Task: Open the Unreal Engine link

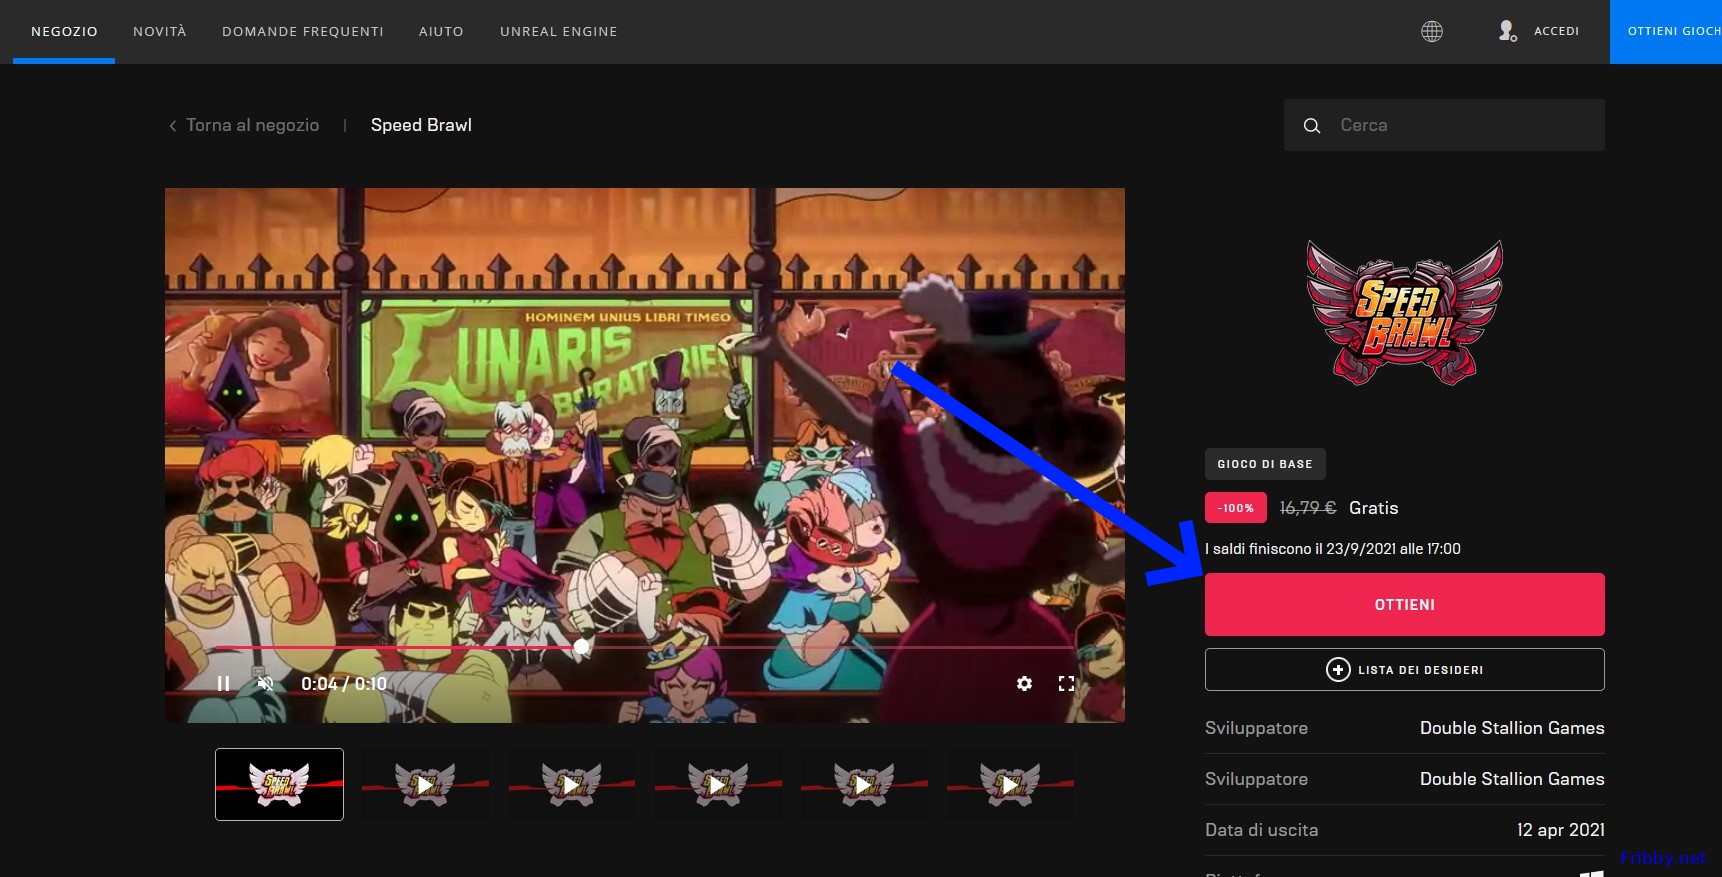Action: (558, 32)
